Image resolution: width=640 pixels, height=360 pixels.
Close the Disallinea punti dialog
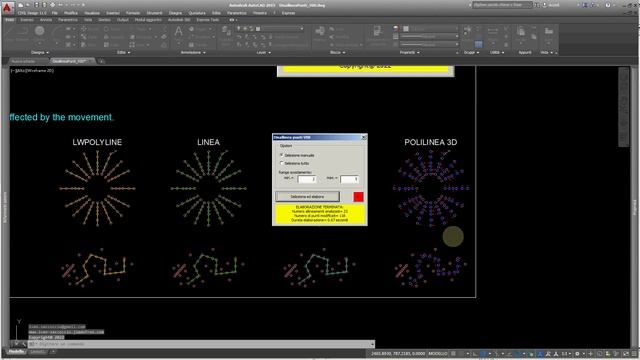point(364,137)
